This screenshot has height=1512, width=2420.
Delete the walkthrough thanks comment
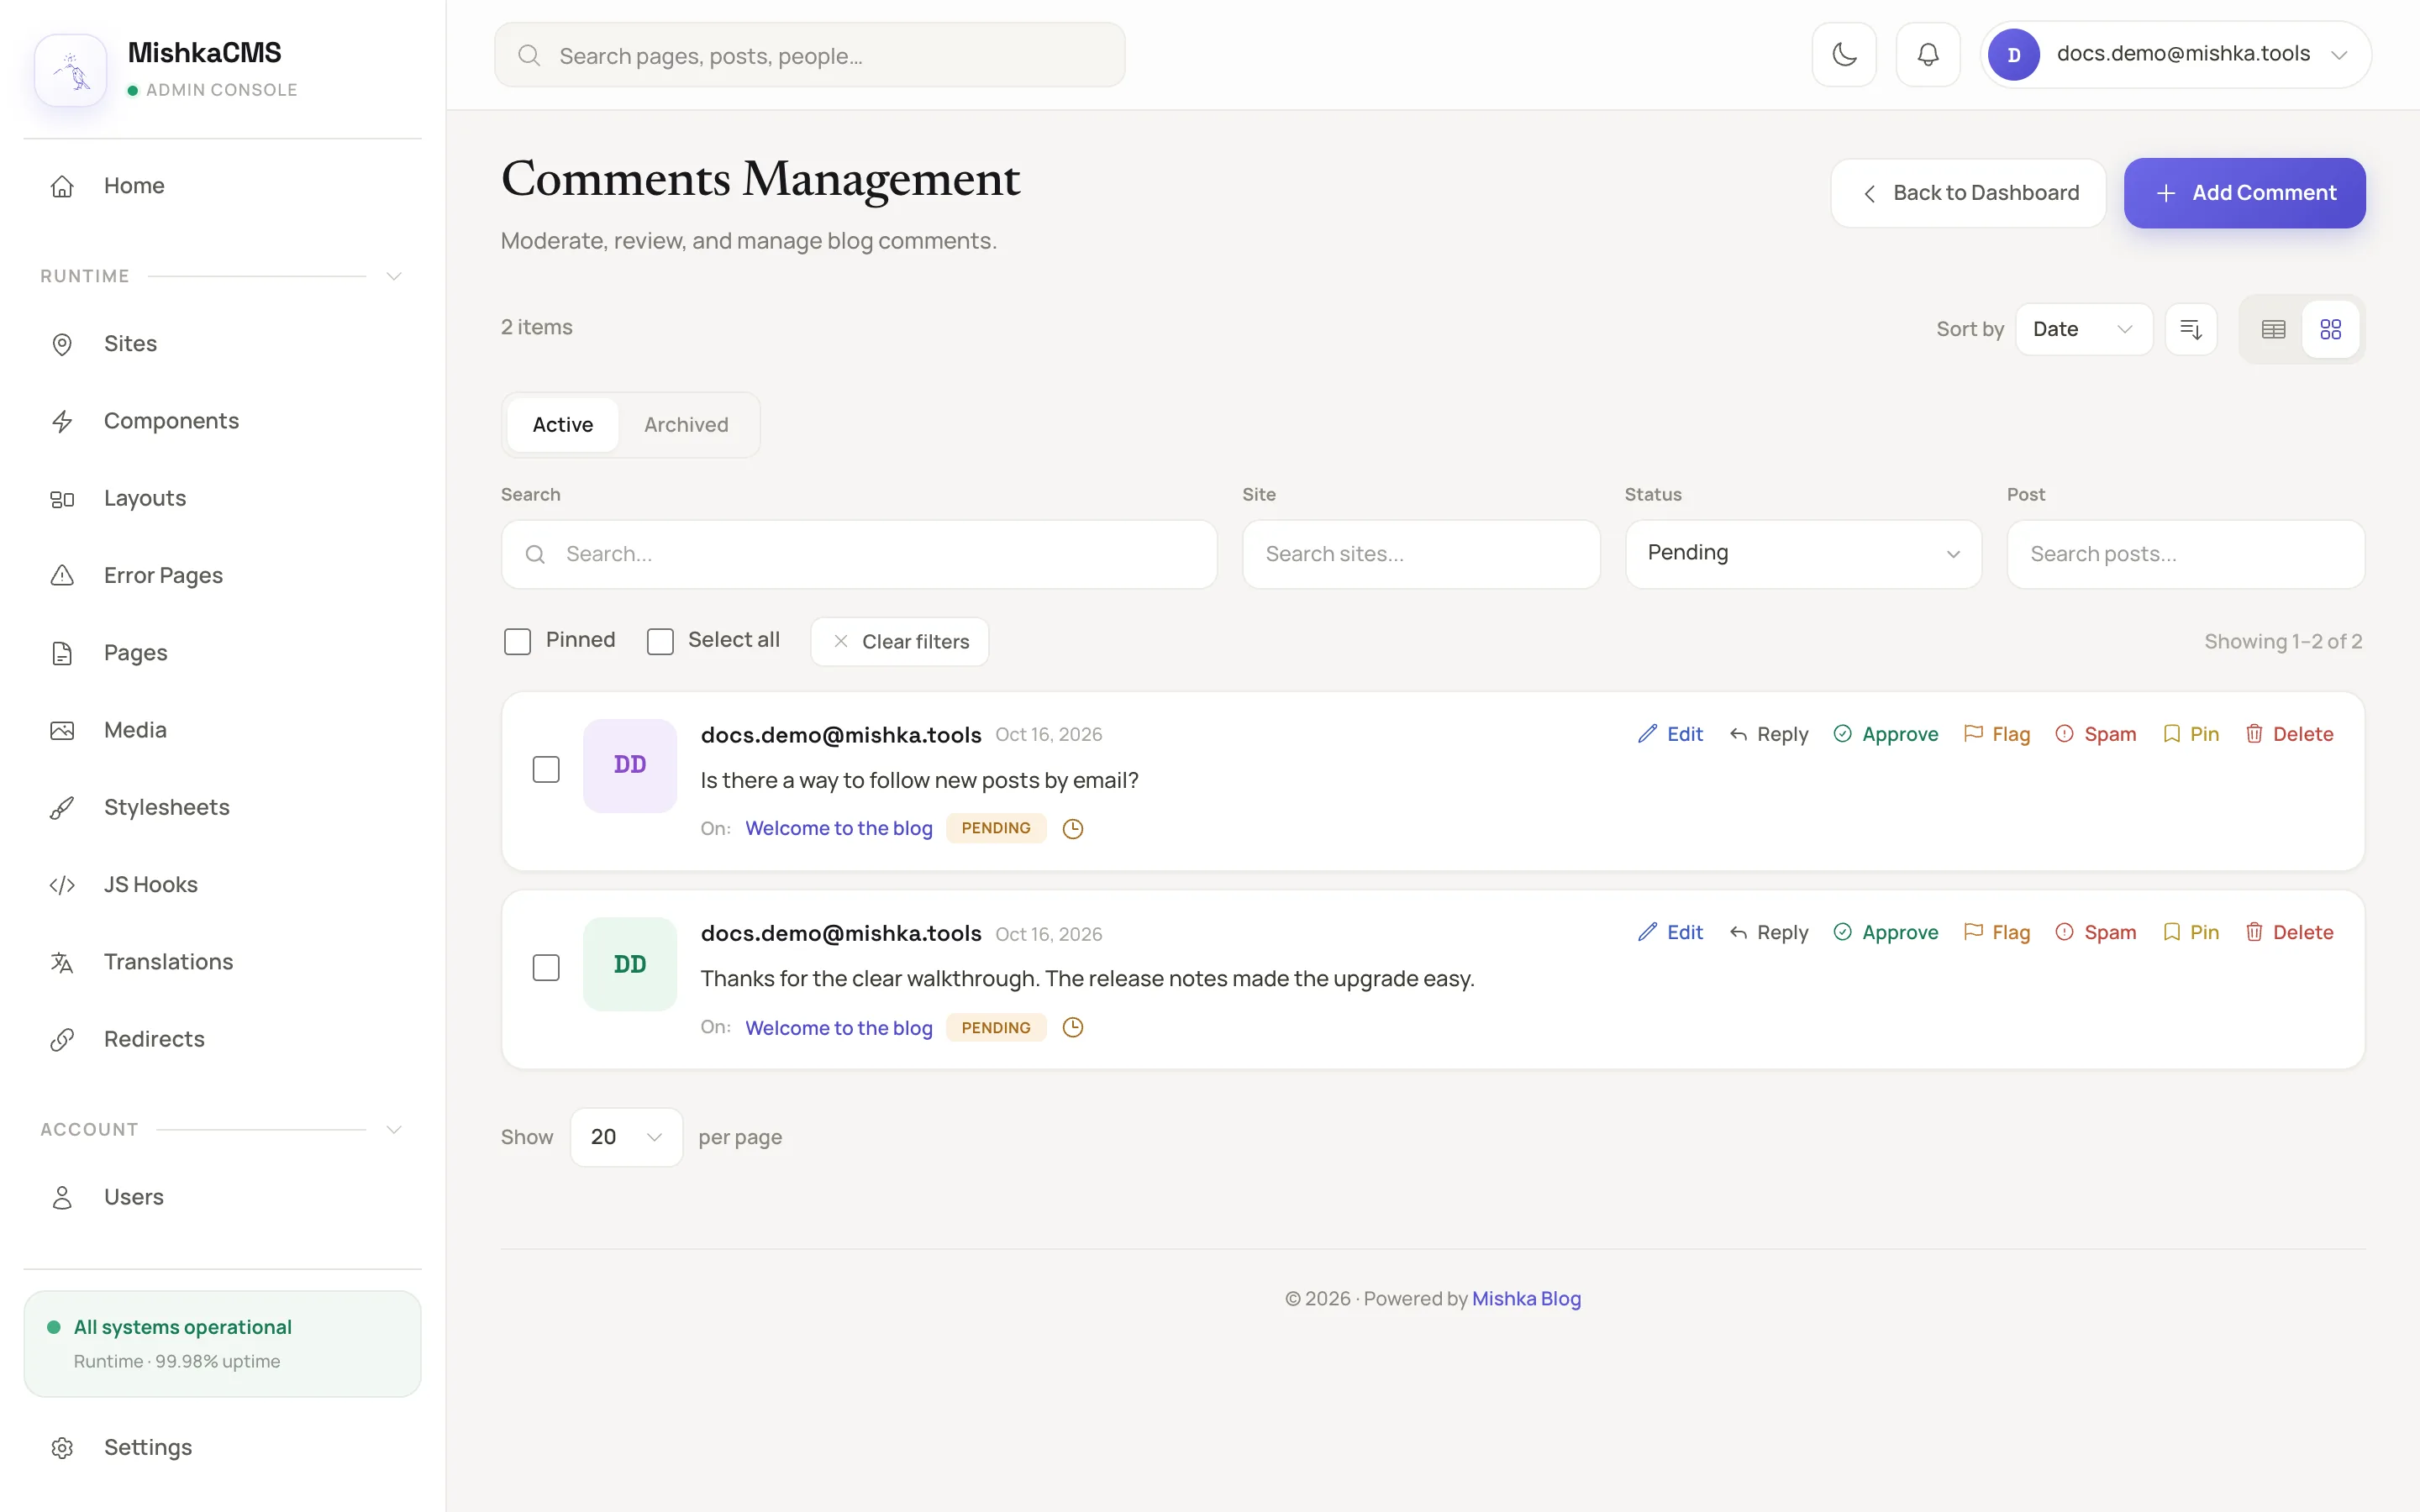click(2288, 932)
